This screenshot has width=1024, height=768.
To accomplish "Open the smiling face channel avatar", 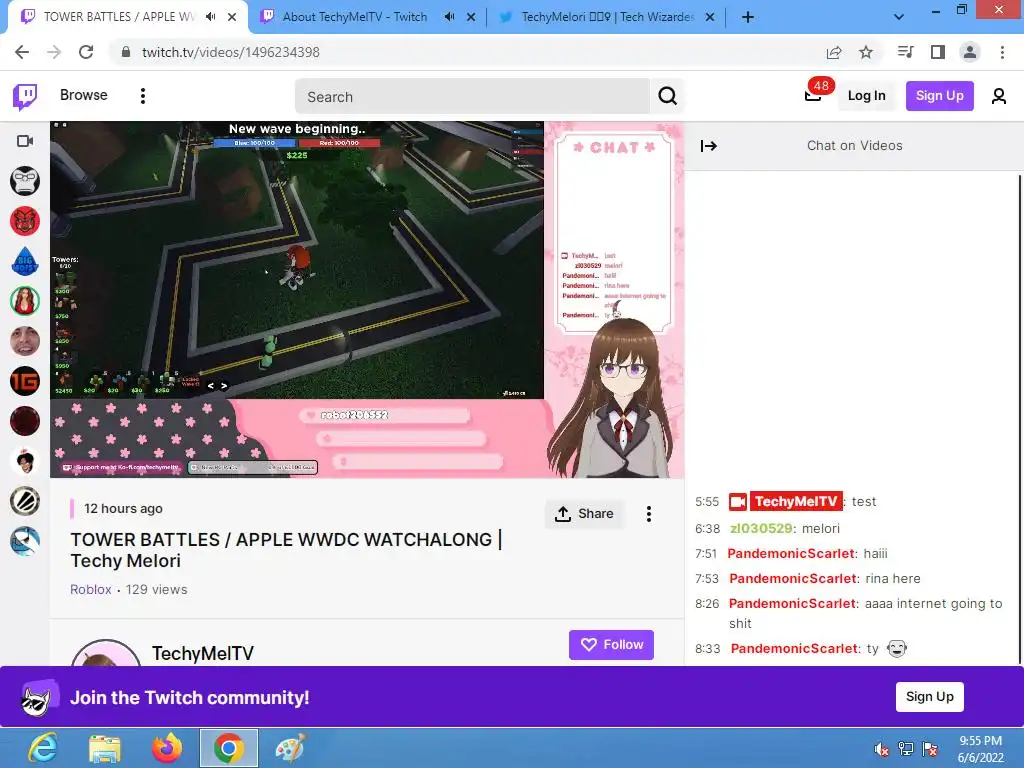I will click(x=25, y=341).
